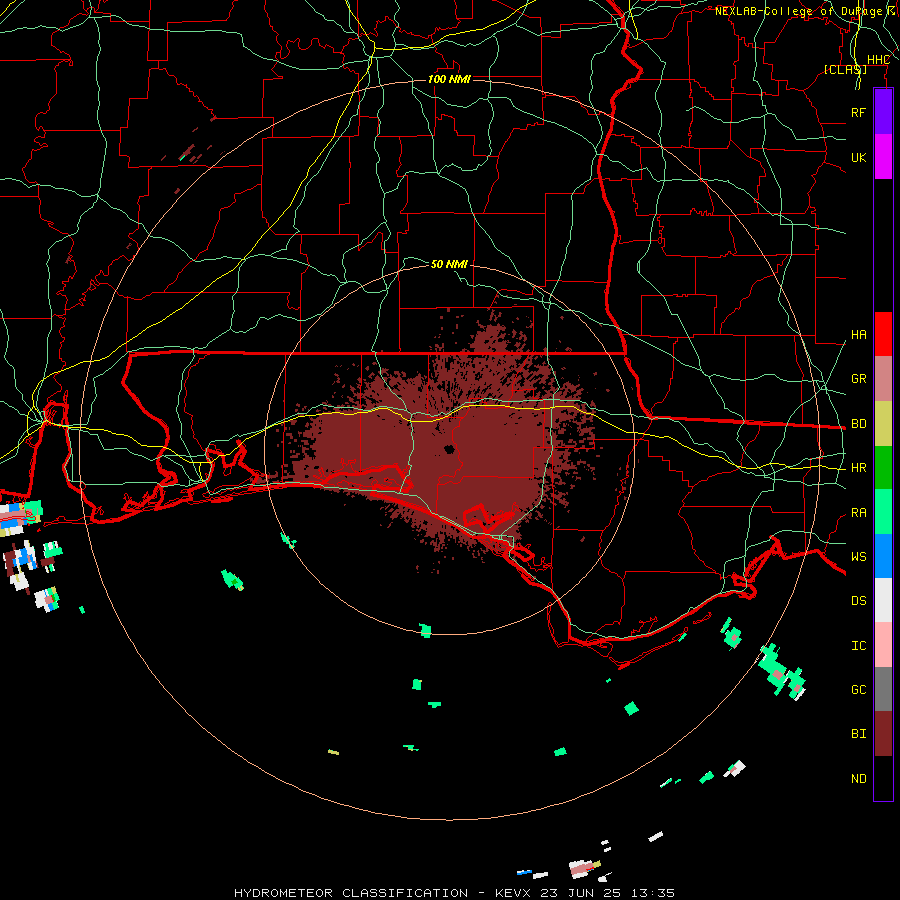Pick the light pink IC legend swatch

[883, 645]
